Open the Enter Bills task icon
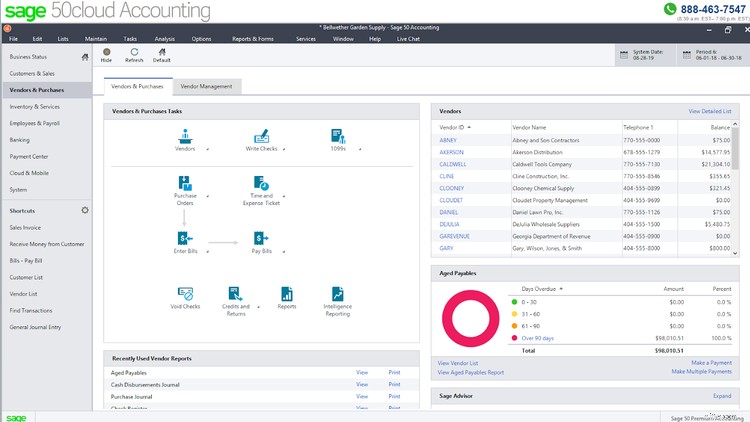Image resolution: width=750 pixels, height=422 pixels. click(185, 238)
